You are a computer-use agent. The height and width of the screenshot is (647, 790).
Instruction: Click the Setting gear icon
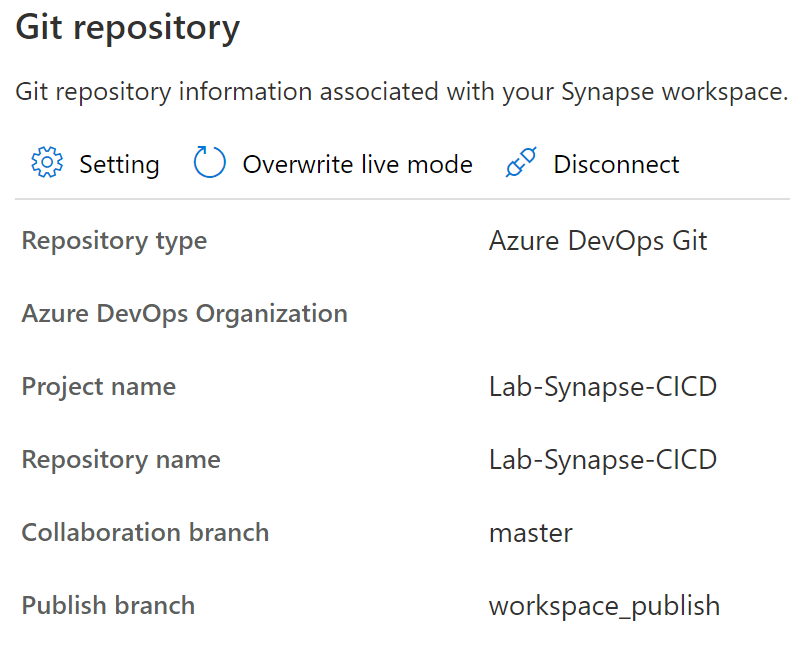[x=47, y=163]
